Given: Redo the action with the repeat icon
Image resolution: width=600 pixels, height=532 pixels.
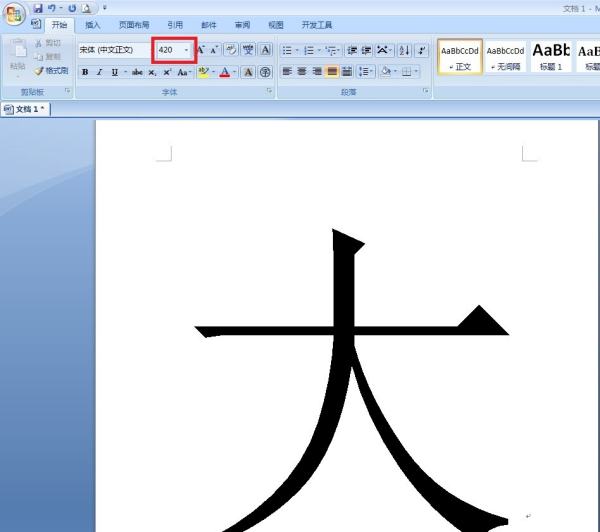Looking at the screenshot, I should pos(72,8).
